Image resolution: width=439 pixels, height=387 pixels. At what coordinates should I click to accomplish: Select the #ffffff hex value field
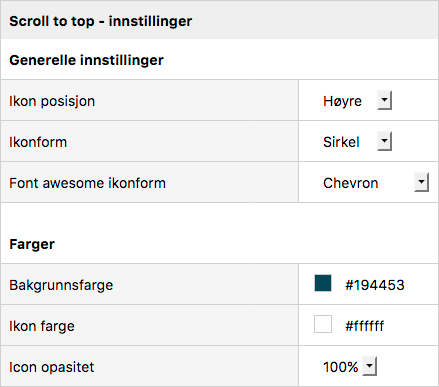point(364,326)
